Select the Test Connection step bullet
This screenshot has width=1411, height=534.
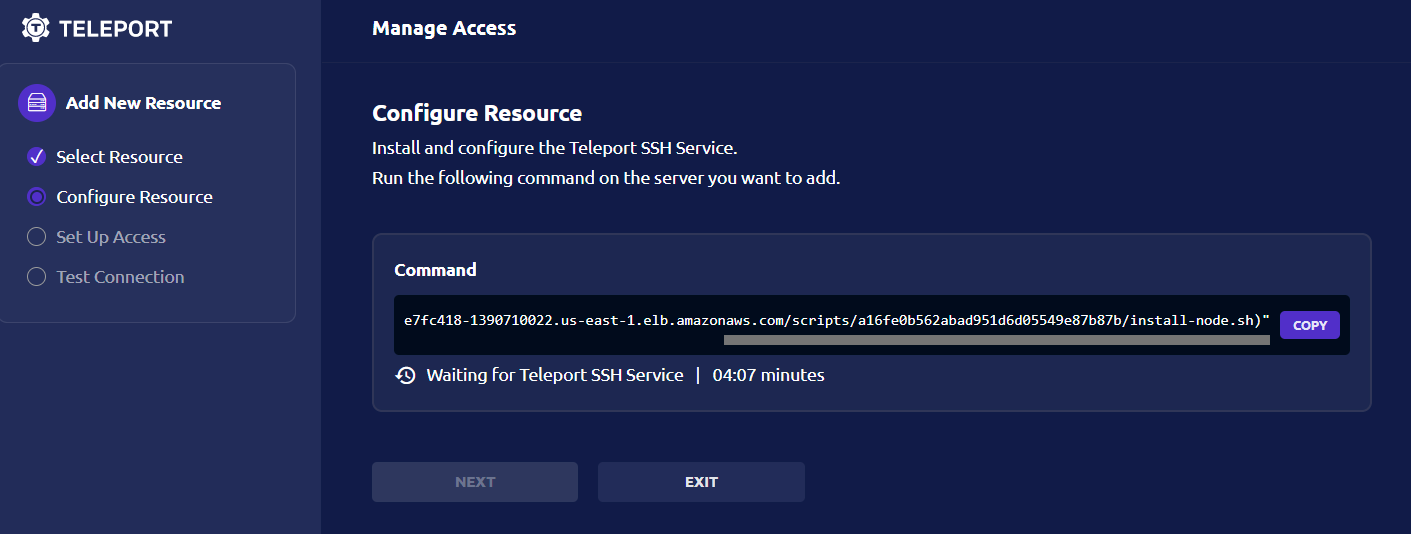37,277
